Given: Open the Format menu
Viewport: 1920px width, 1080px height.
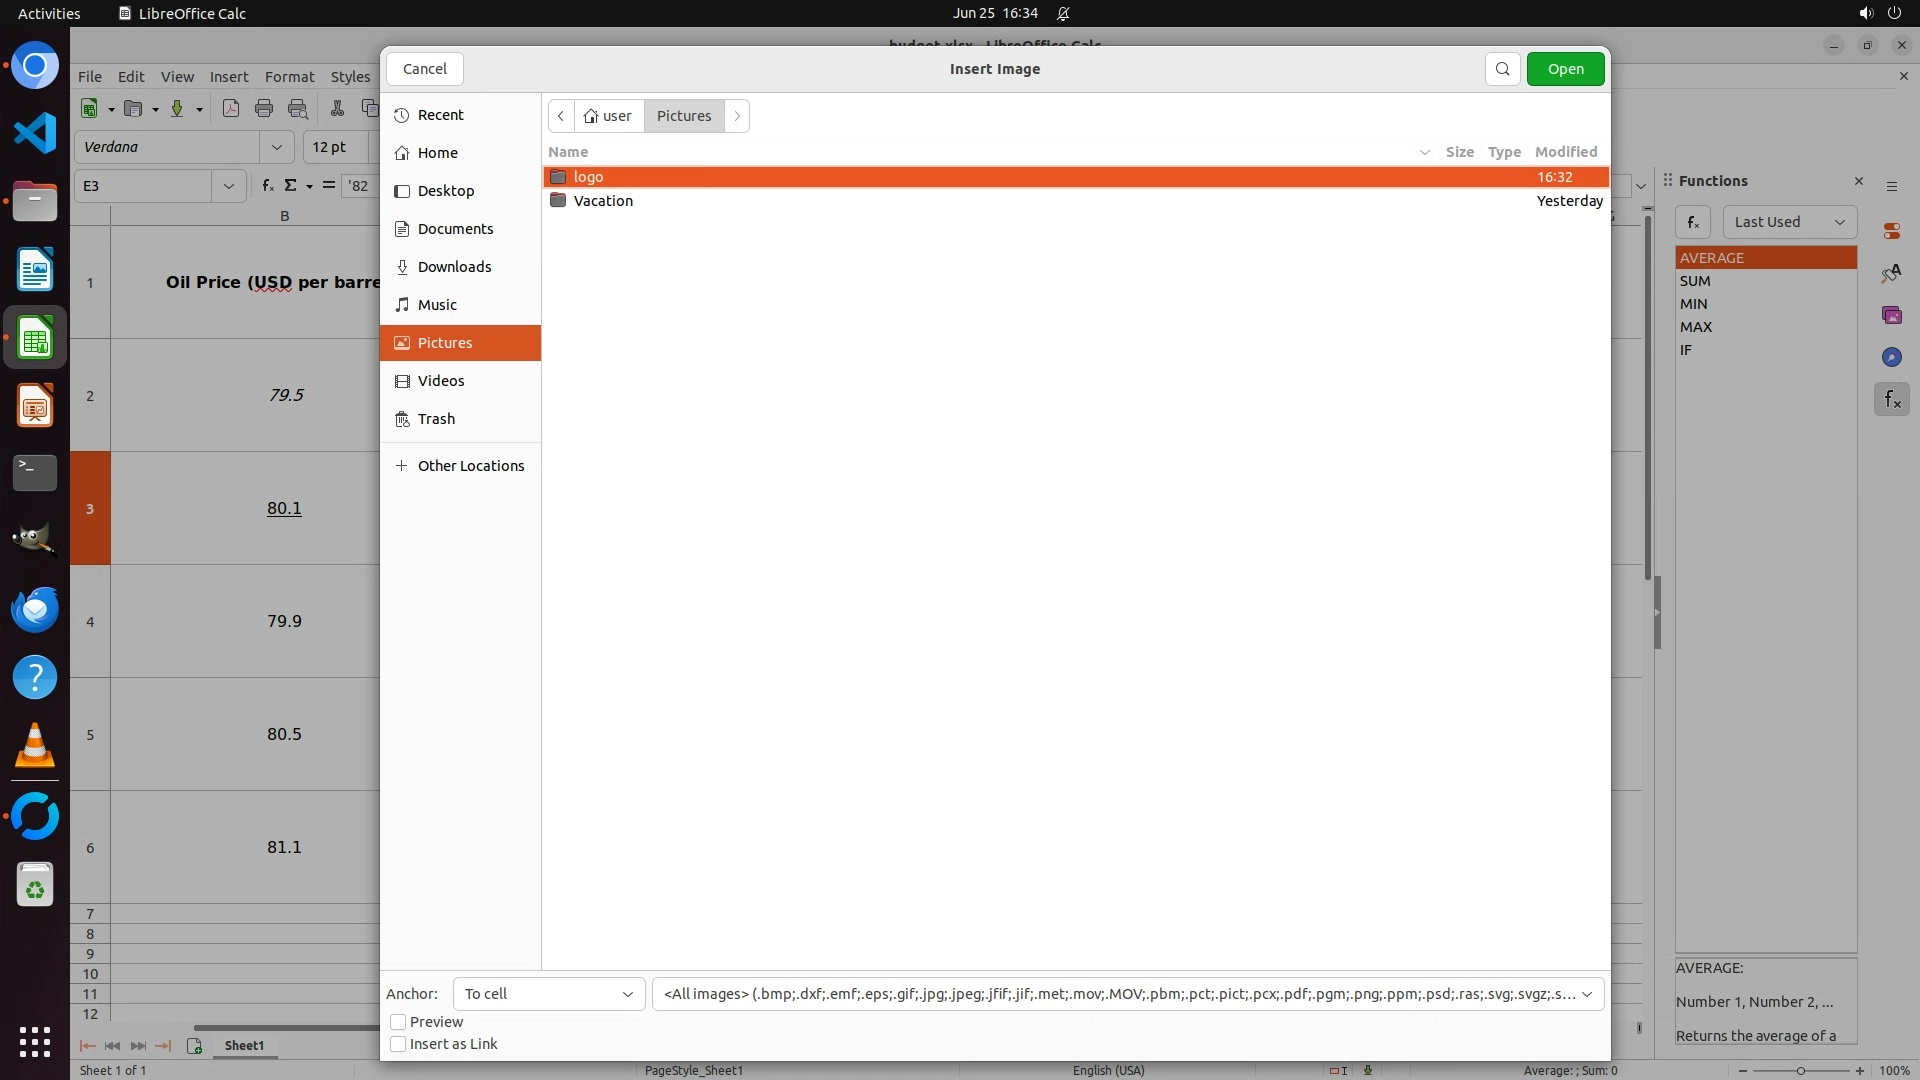Looking at the screenshot, I should click(289, 77).
